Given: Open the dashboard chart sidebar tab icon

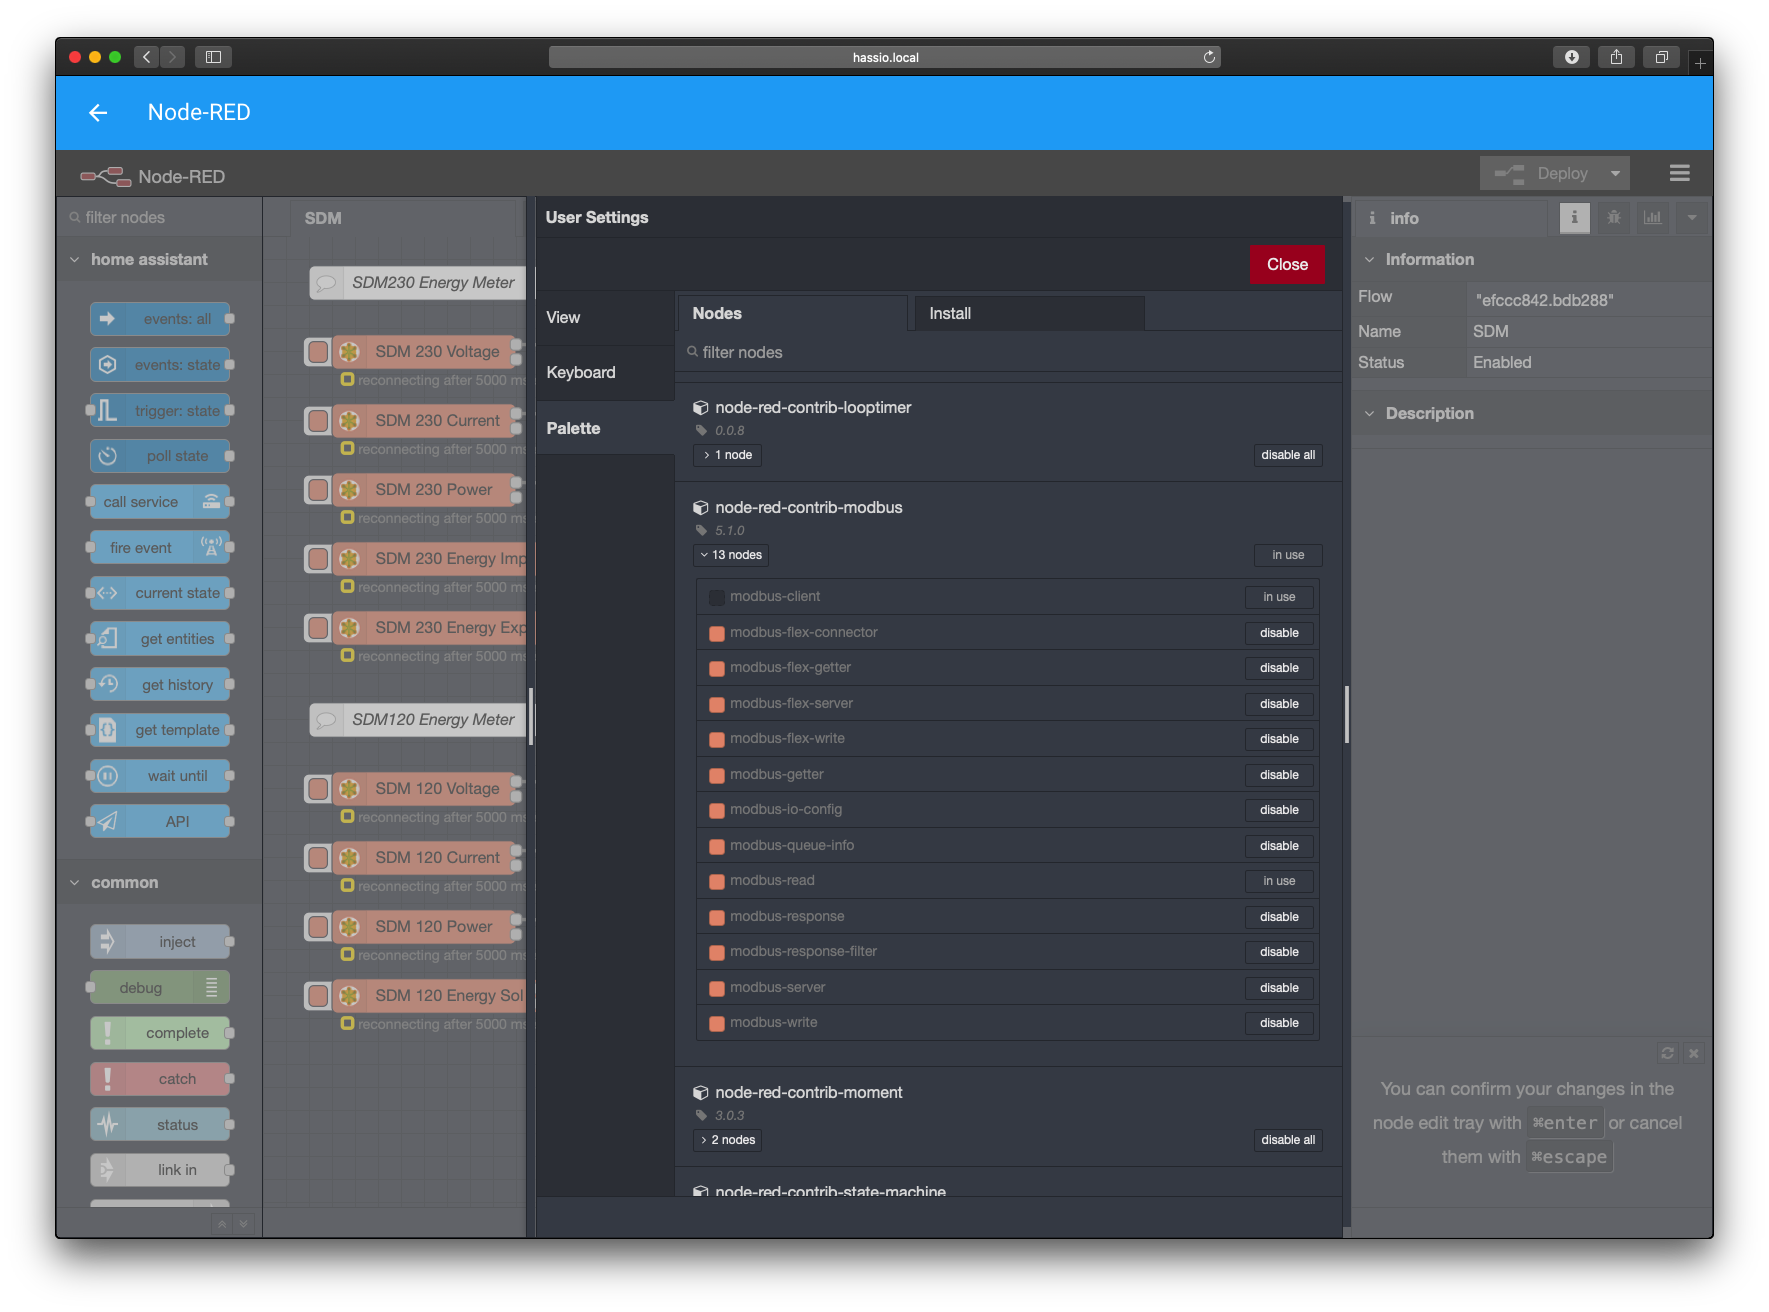Looking at the screenshot, I should [1652, 217].
